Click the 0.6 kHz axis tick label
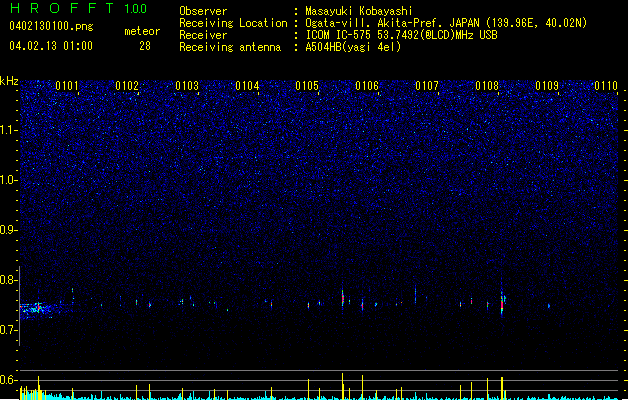Screen dimensions: 629x400 pos(9,380)
